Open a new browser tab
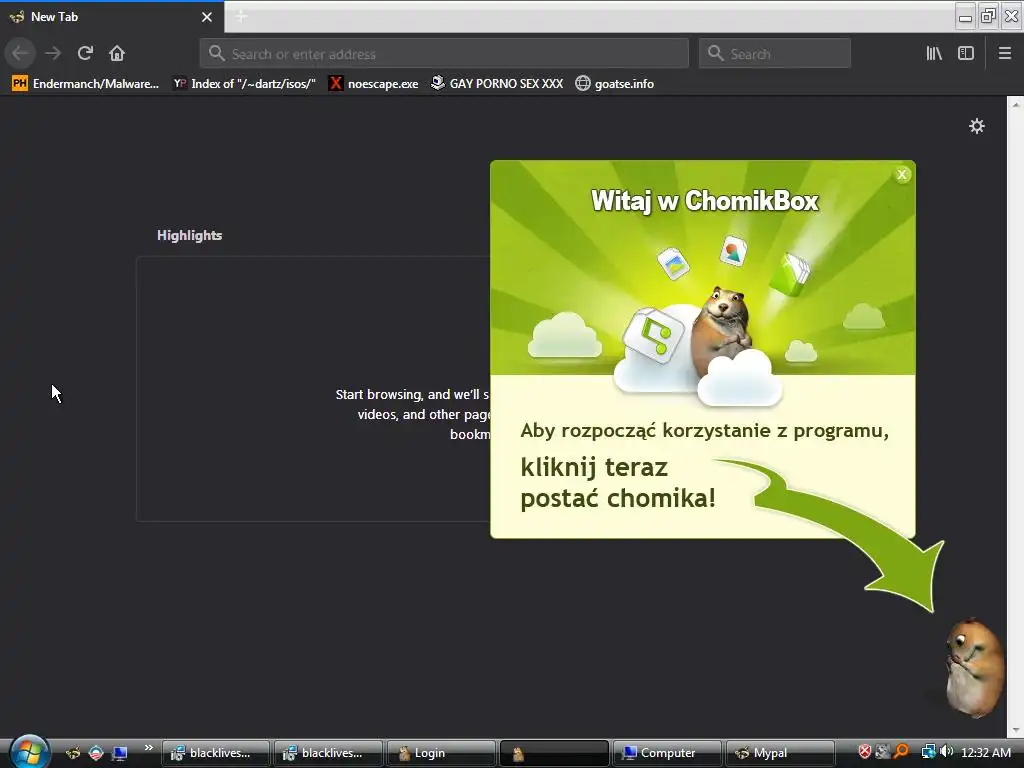 coord(241,17)
